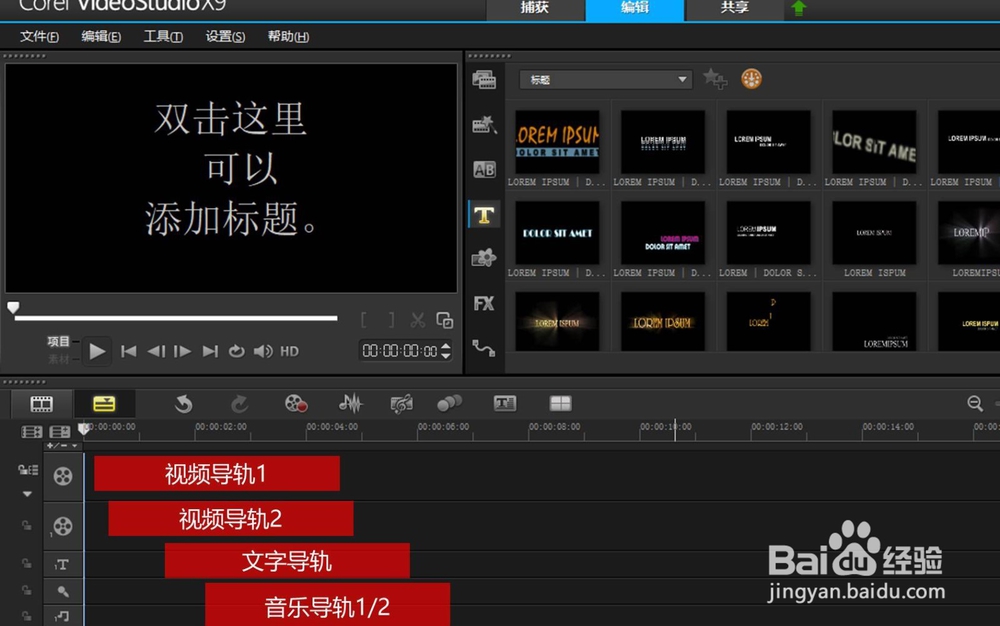Open the FX Filter library
Screen dimensions: 1000x626
(484, 303)
